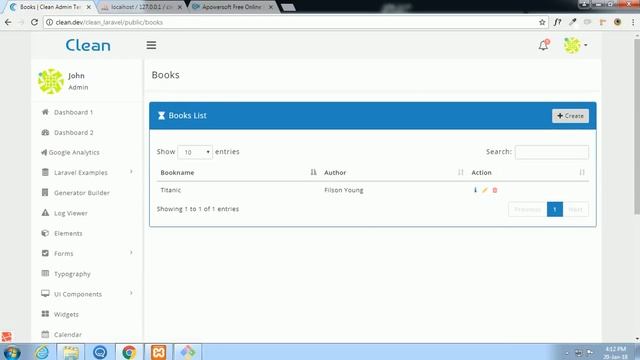Open Typography page
This screenshot has width=640, height=360.
coord(72,274)
